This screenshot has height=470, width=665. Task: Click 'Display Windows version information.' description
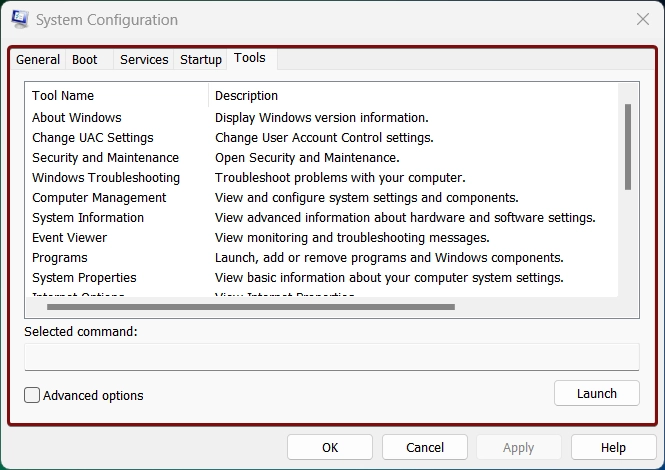point(321,118)
